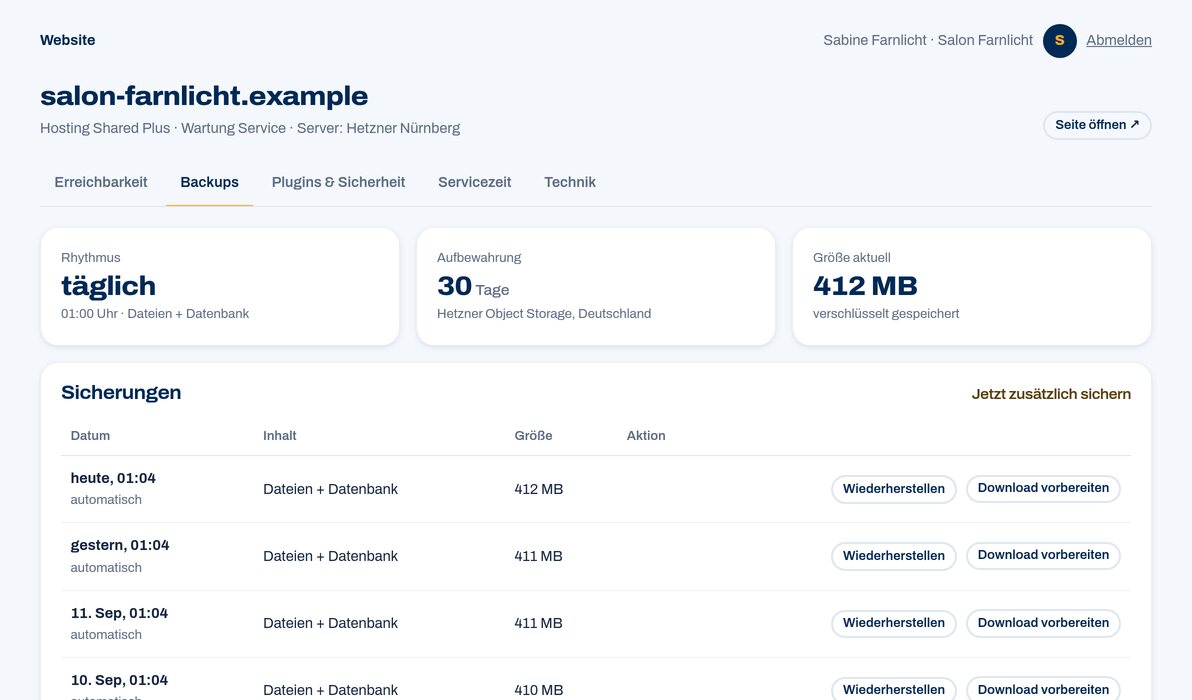This screenshot has width=1192, height=700.
Task: Click Sabine Farnlicht · Salon Farnlicht account name
Action: (927, 40)
